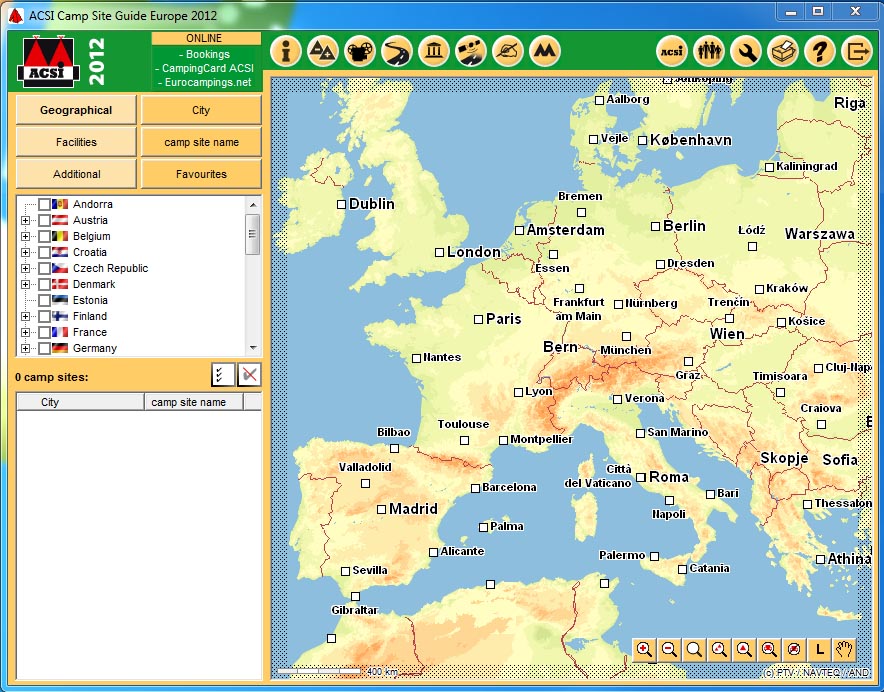Expand the Austria tree node
Image resolution: width=884 pixels, height=692 pixels.
tap(25, 221)
